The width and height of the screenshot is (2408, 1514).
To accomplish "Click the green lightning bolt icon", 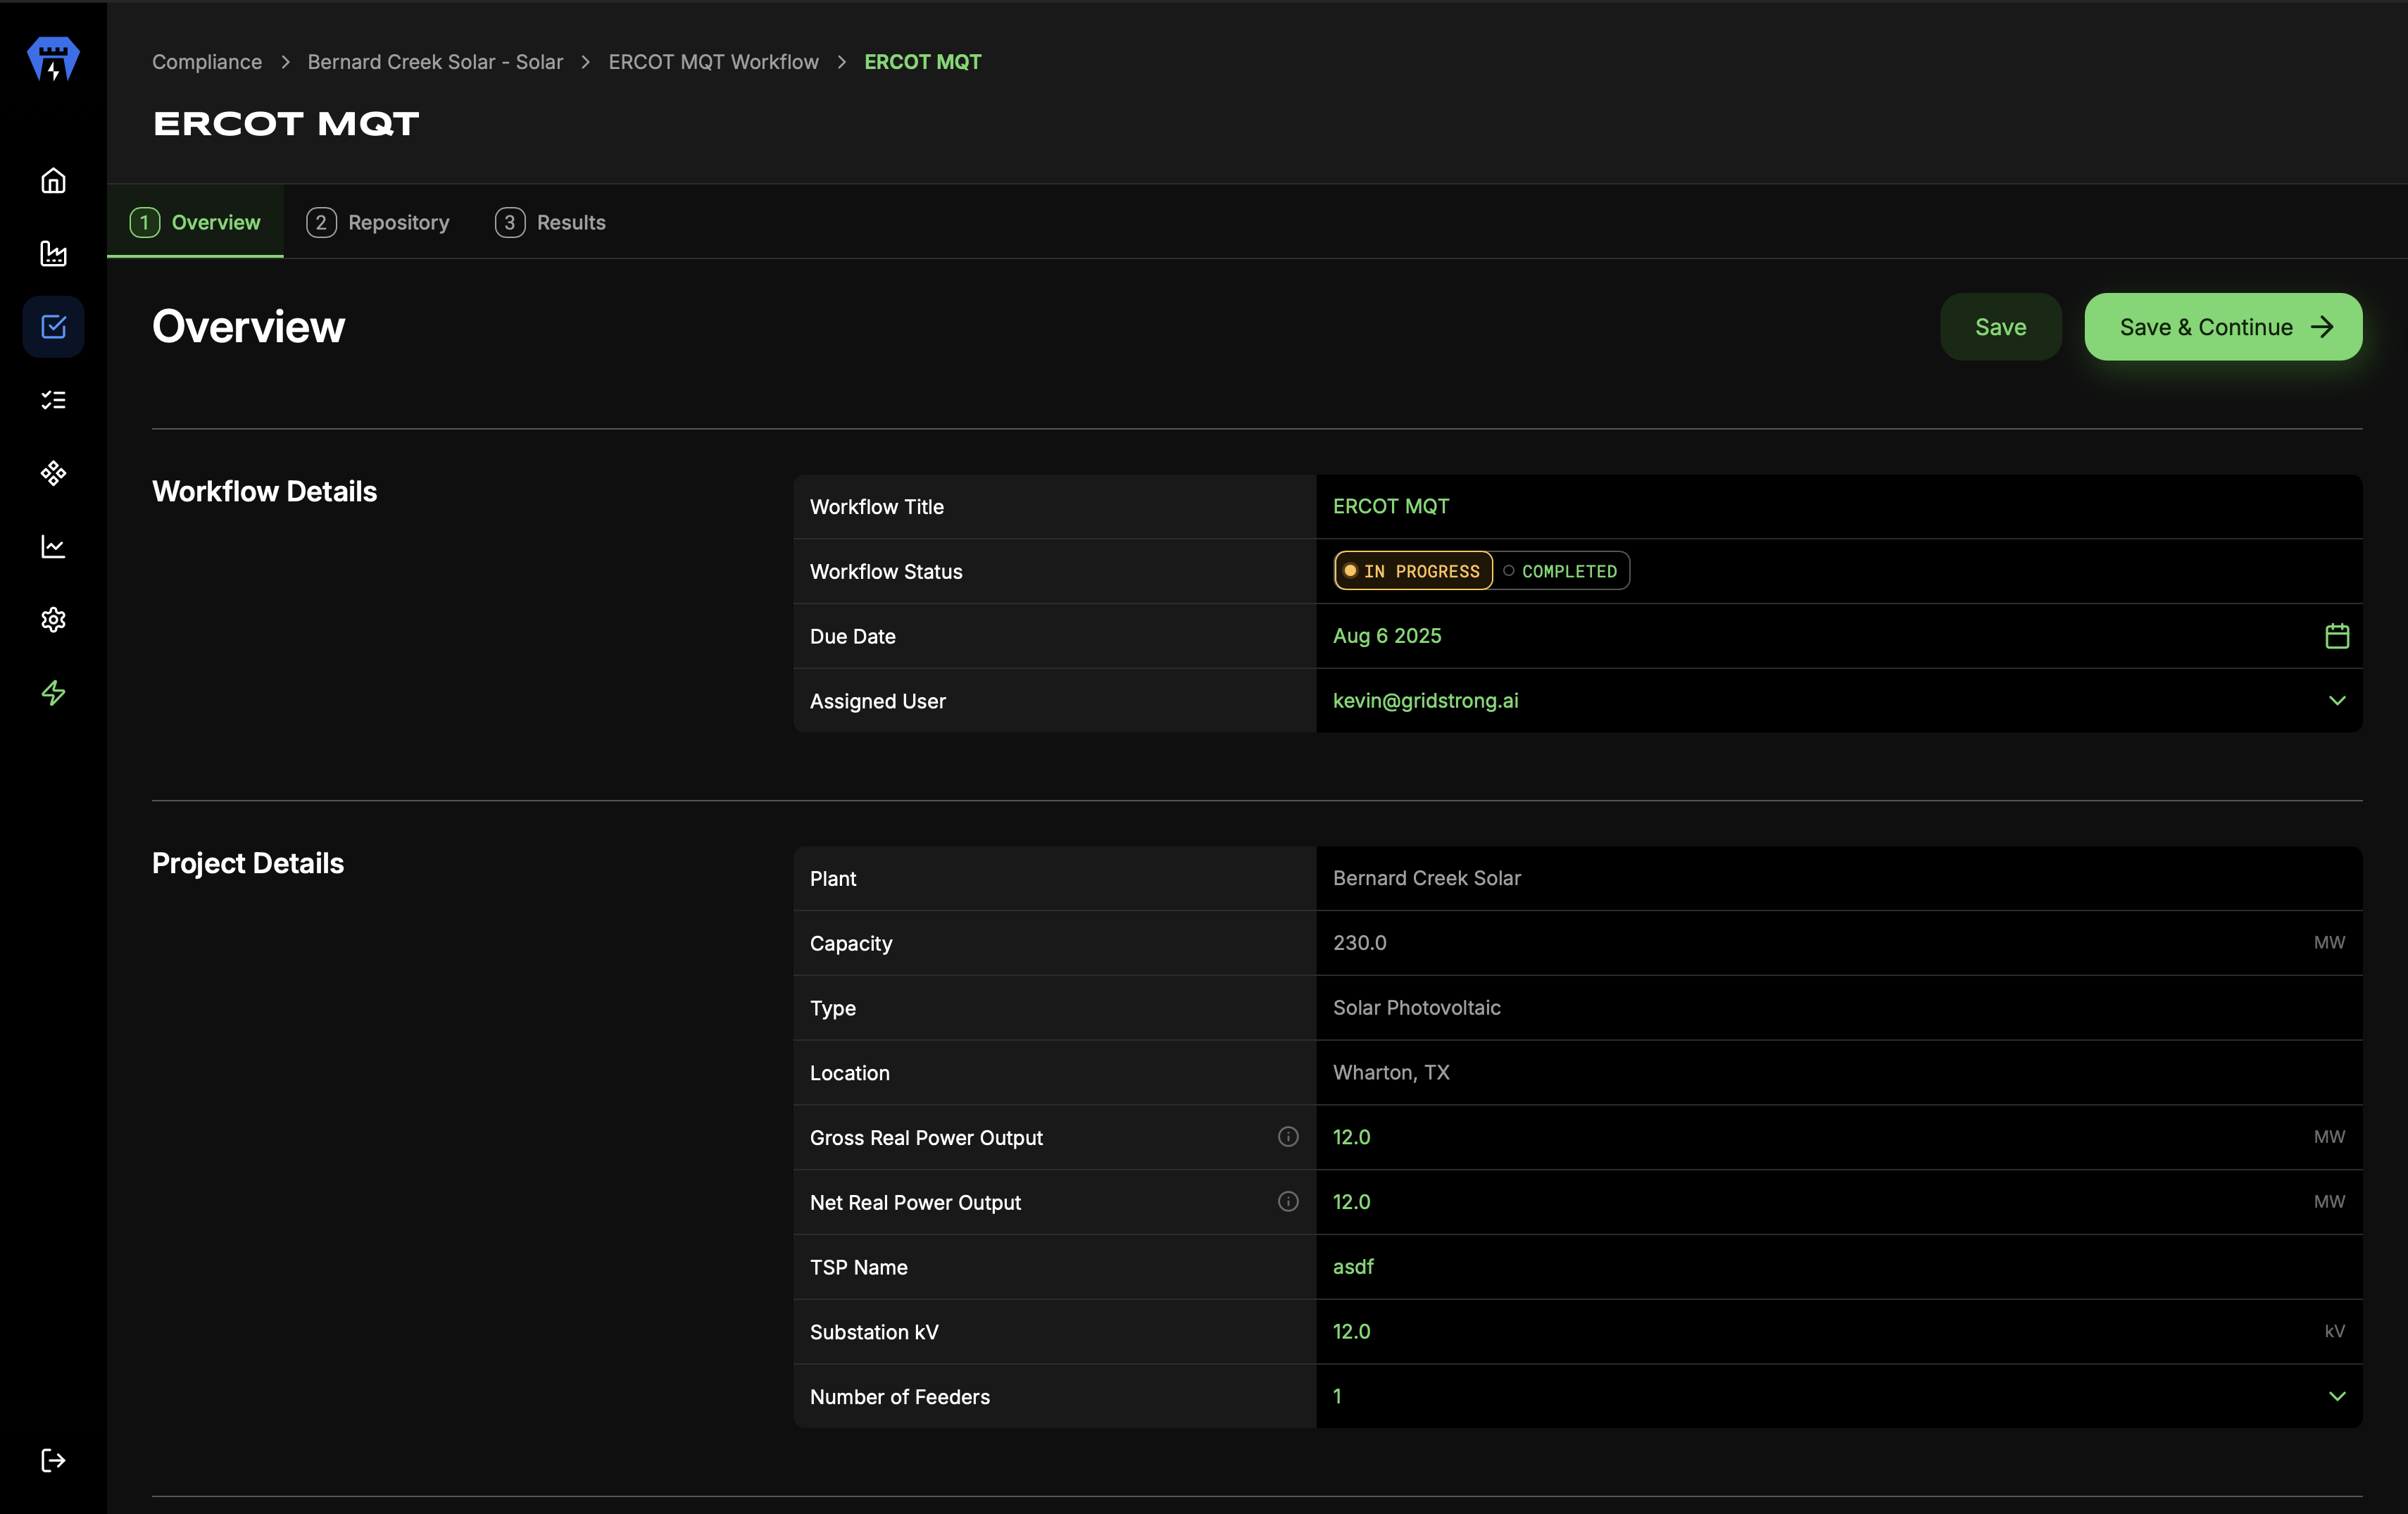I will (x=53, y=693).
